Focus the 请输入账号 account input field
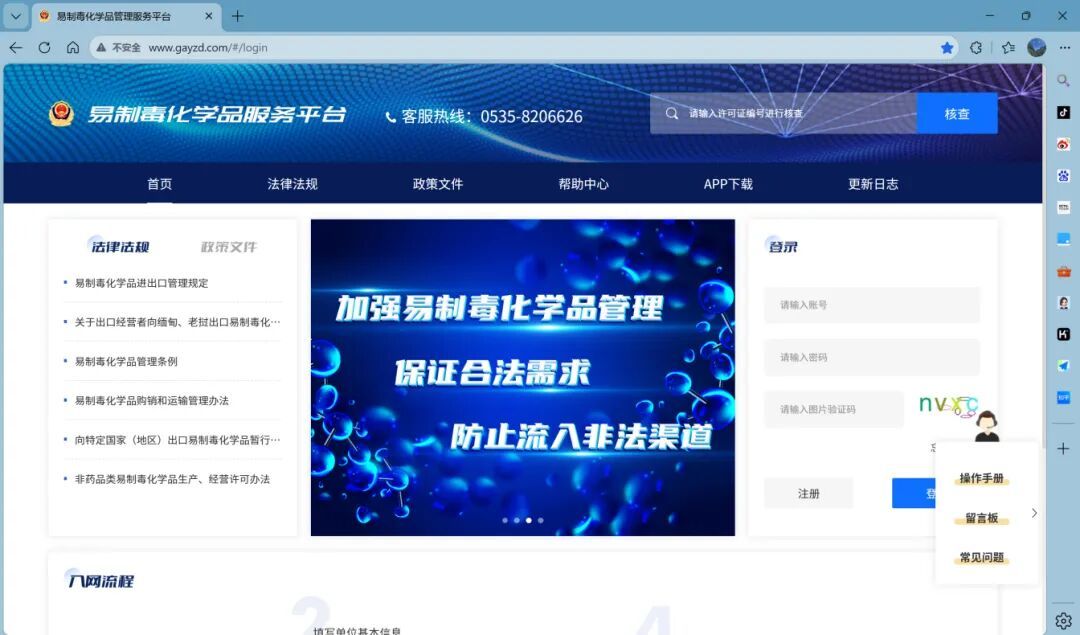Screen dimensions: 1080x635 click(x=871, y=305)
